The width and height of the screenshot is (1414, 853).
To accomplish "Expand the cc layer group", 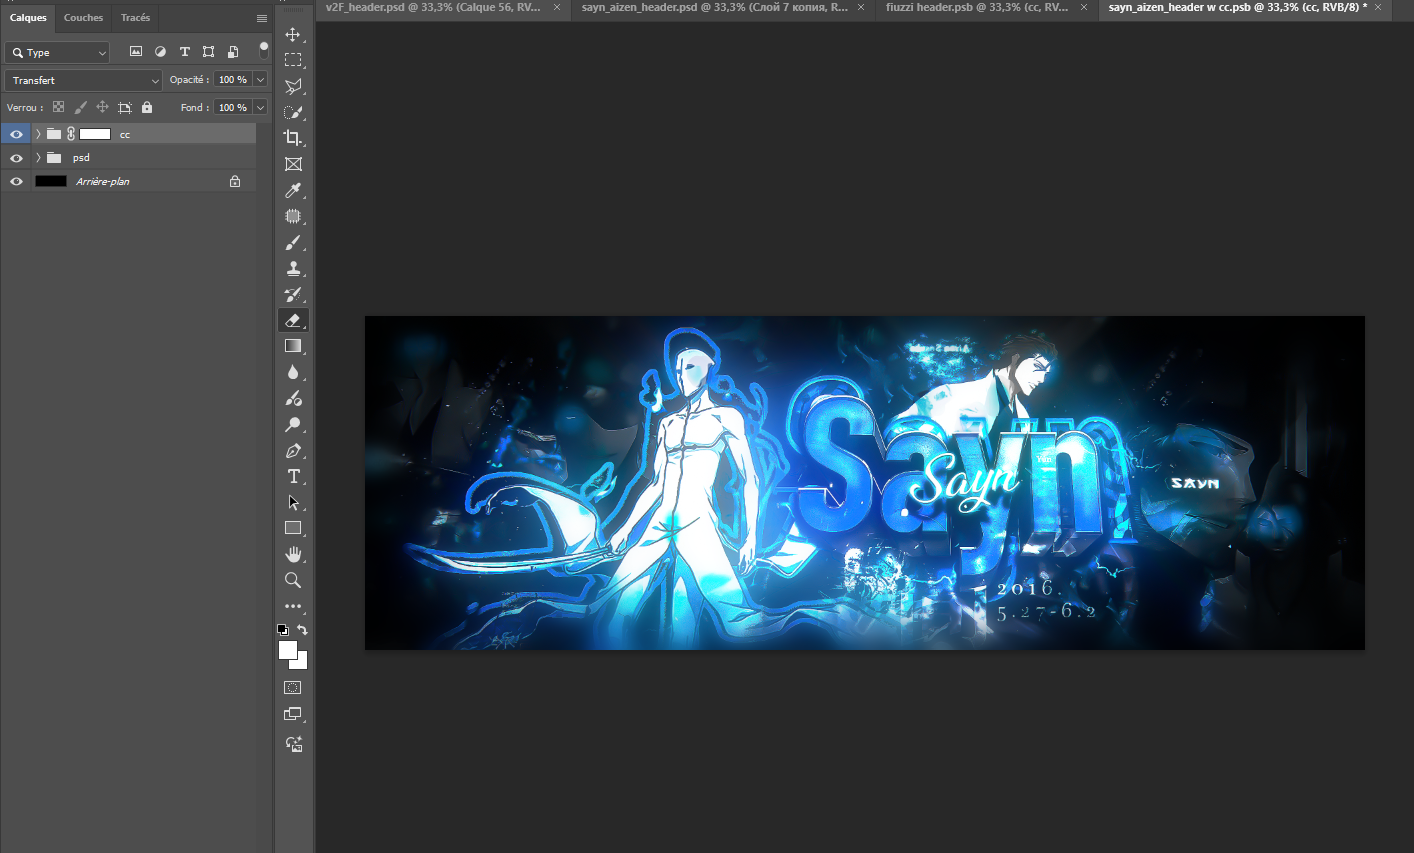I will point(38,134).
